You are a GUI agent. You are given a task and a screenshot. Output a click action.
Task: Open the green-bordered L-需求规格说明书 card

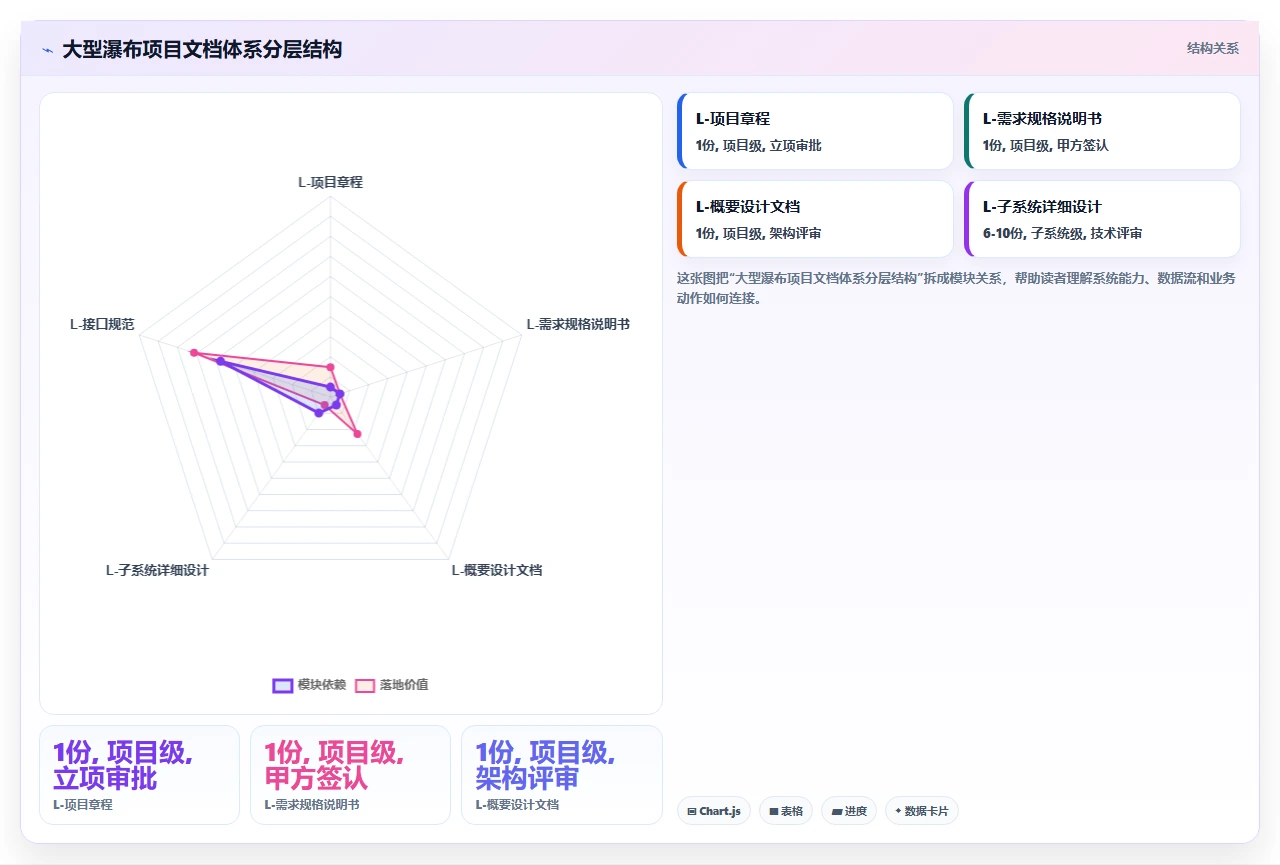[1102, 131]
